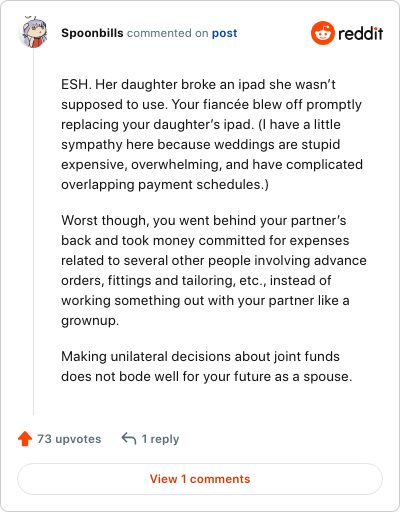Viewport: 400px width, 512px height.
Task: Click the line "does not bode well for your future"
Action: click(x=207, y=377)
